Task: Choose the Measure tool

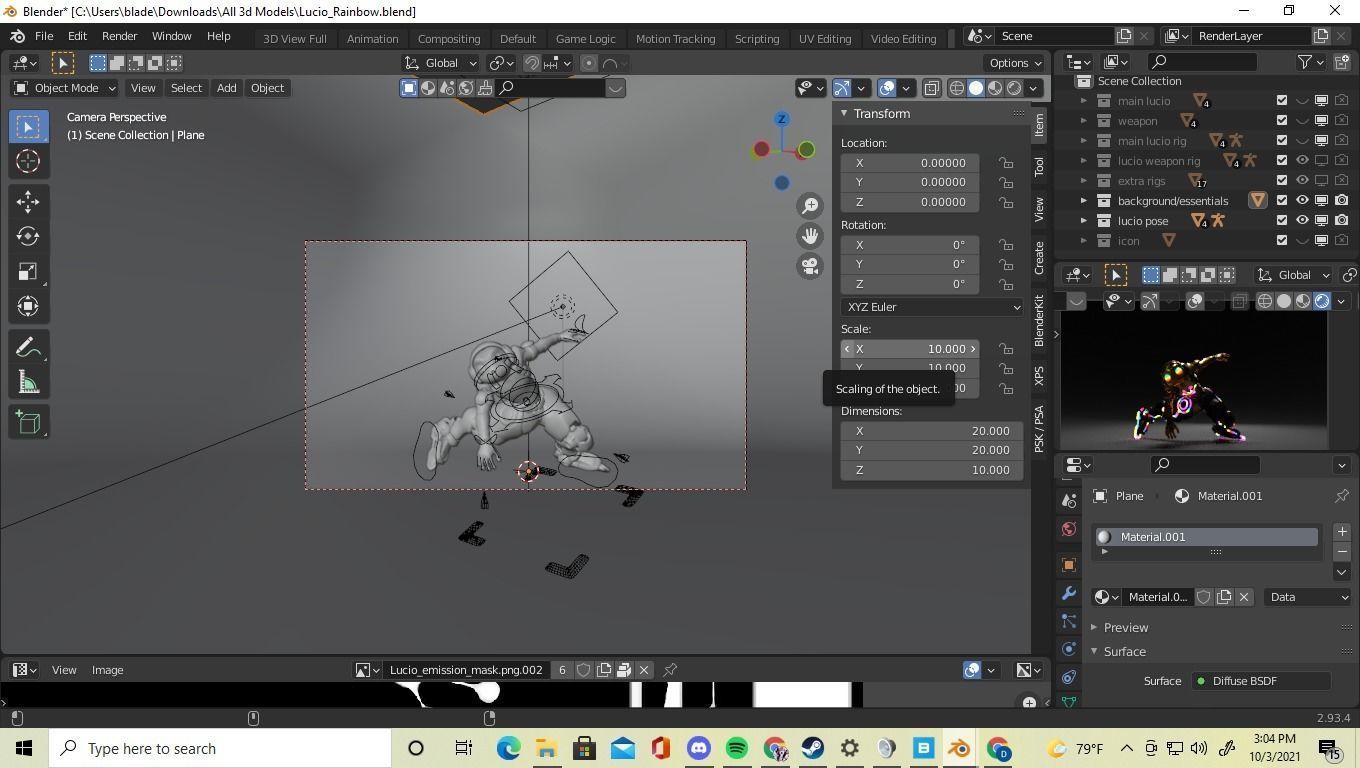Action: [28, 383]
